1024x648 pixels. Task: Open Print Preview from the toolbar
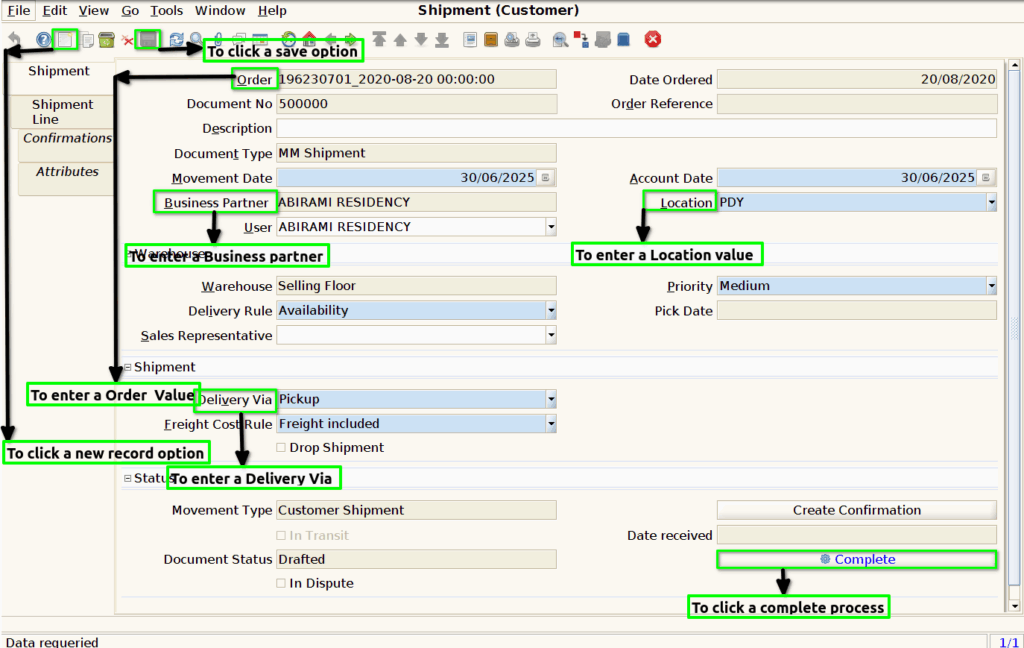512,40
